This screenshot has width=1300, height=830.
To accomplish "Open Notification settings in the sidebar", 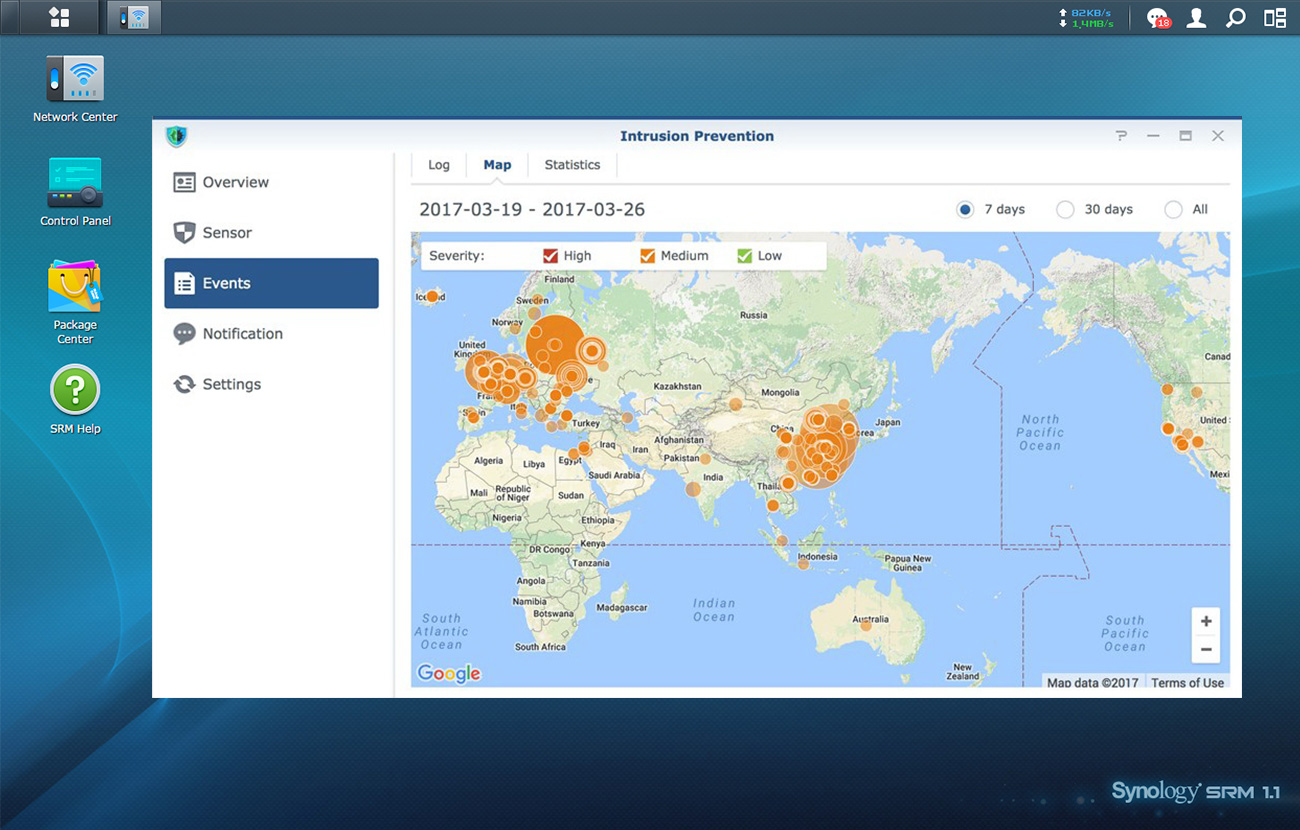I will click(x=240, y=333).
